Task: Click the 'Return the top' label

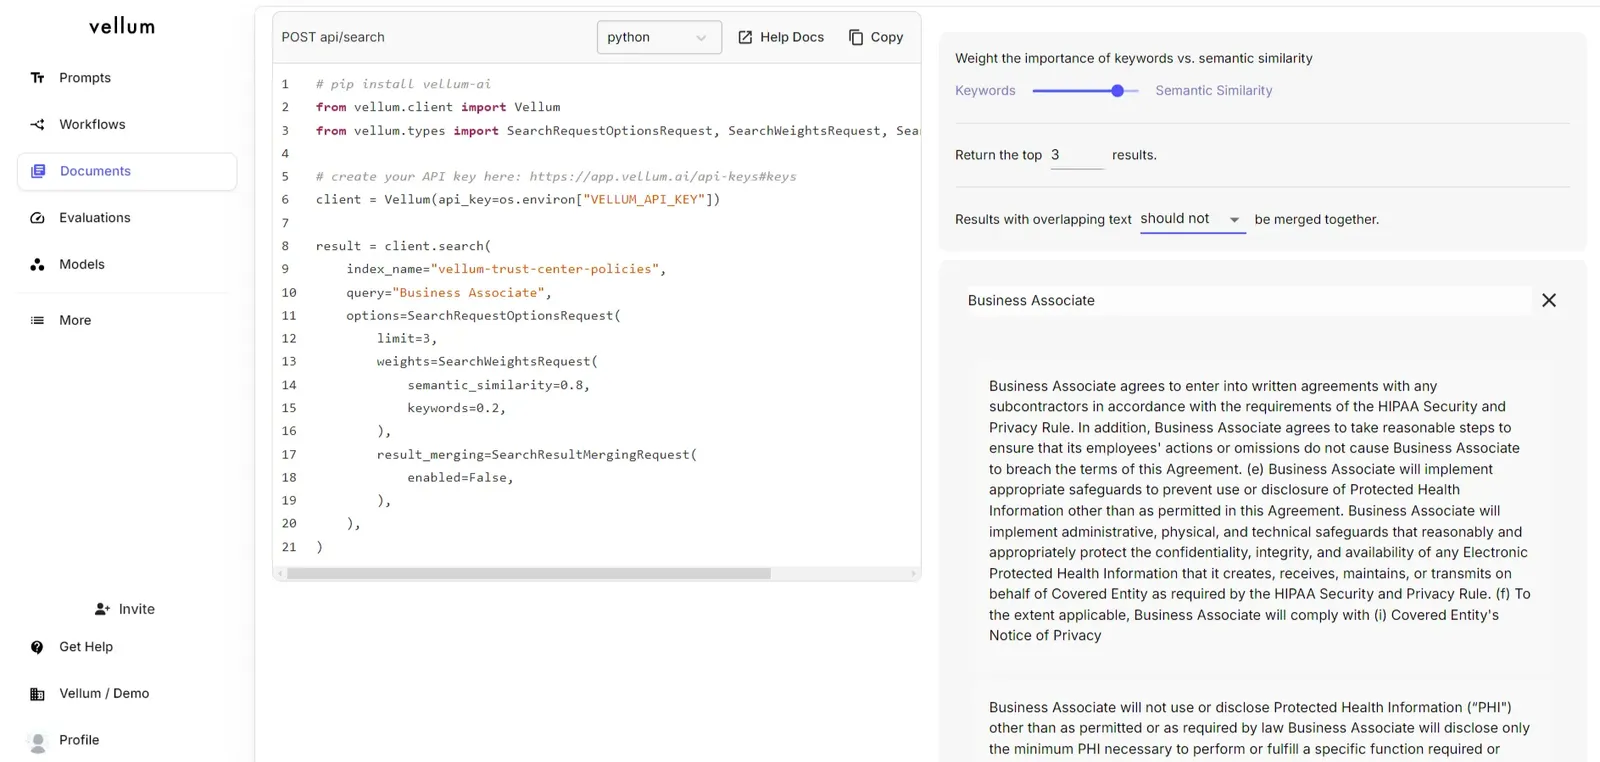Action: (x=998, y=155)
